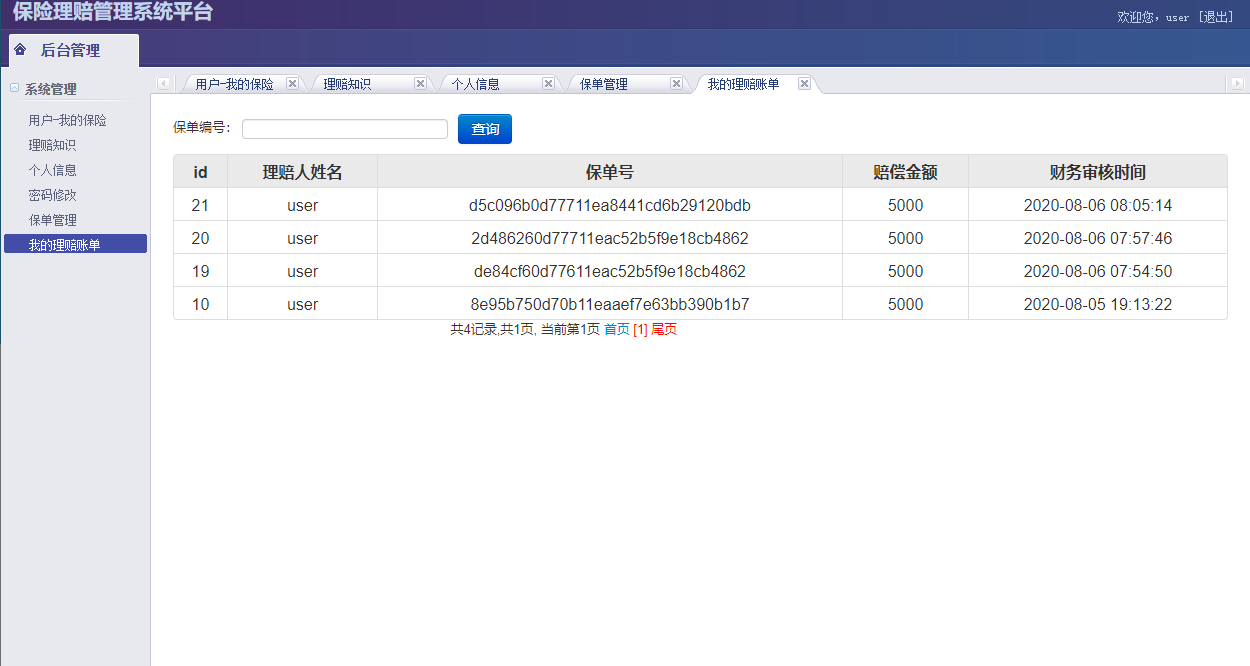Click timestamp 2020-08-06 08:05:14
1250x666 pixels.
(x=1098, y=205)
